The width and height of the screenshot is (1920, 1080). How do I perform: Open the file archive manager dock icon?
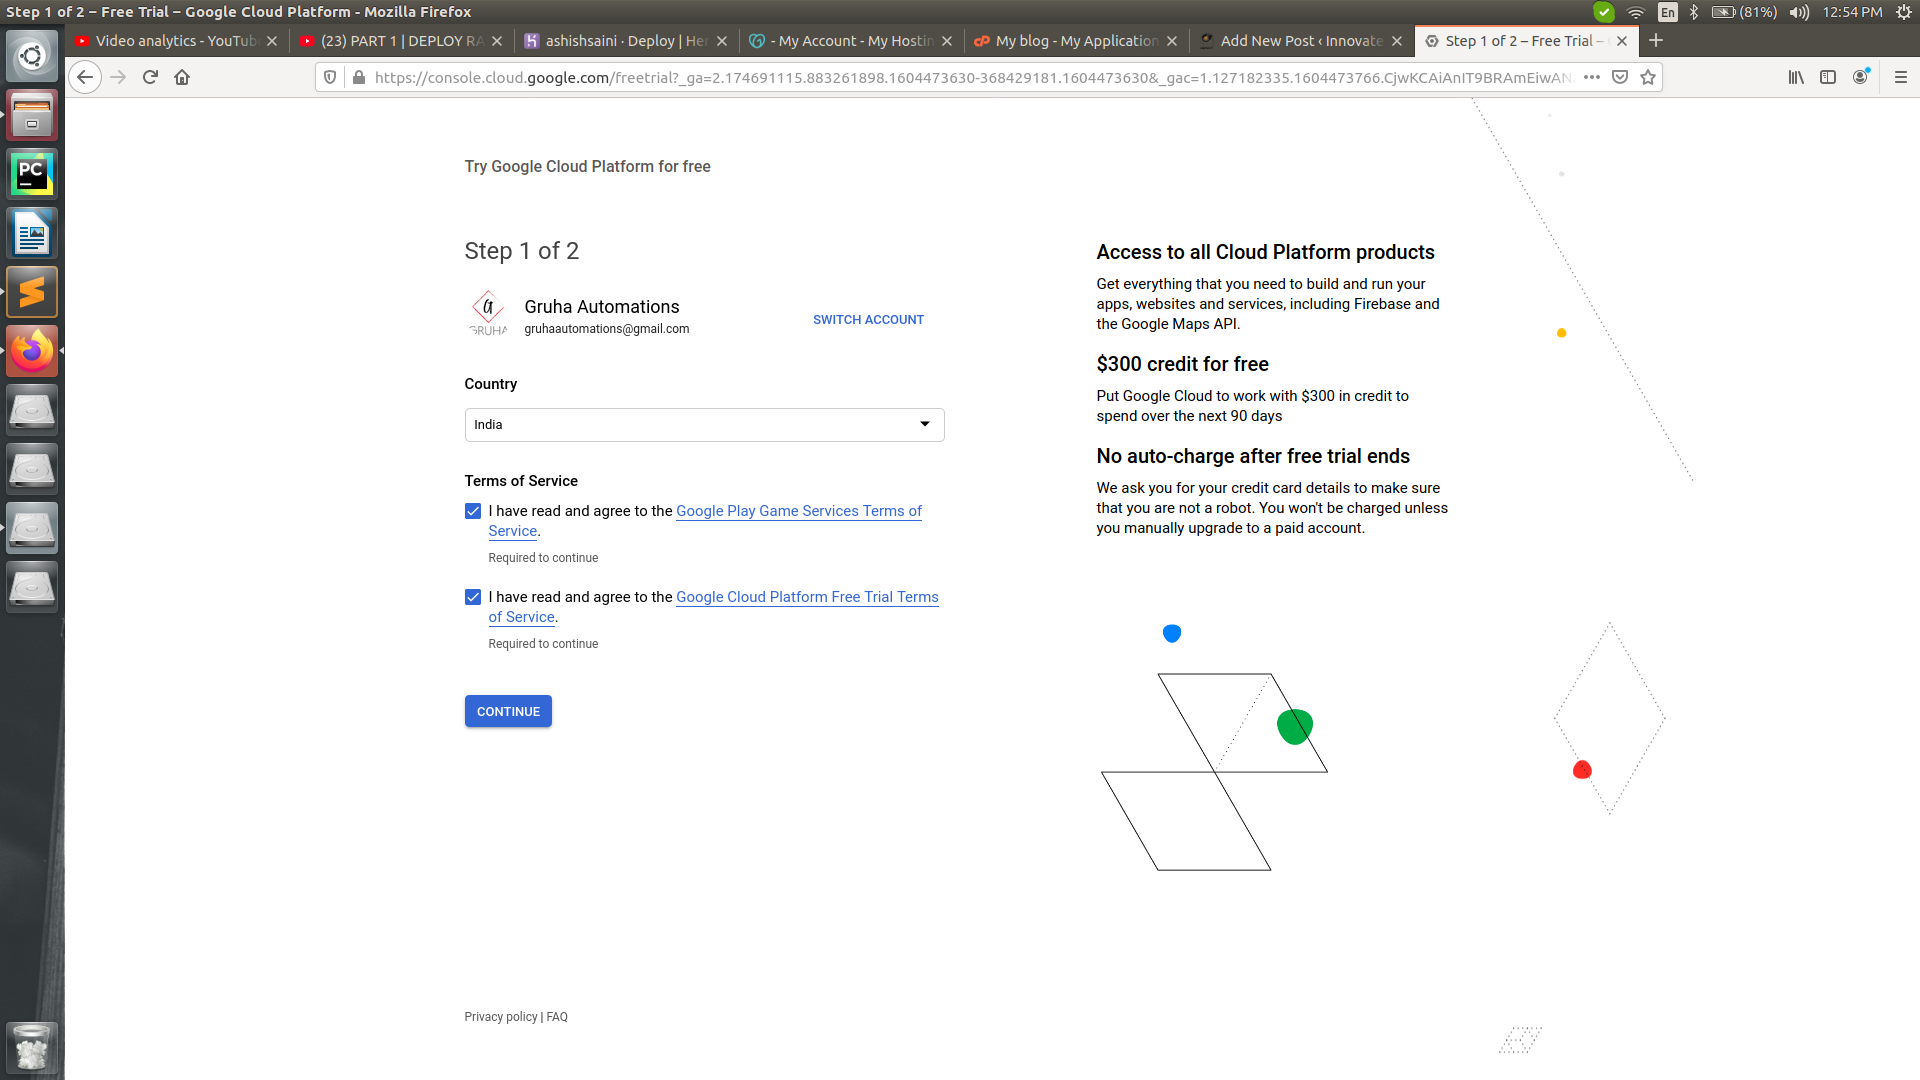tap(32, 114)
